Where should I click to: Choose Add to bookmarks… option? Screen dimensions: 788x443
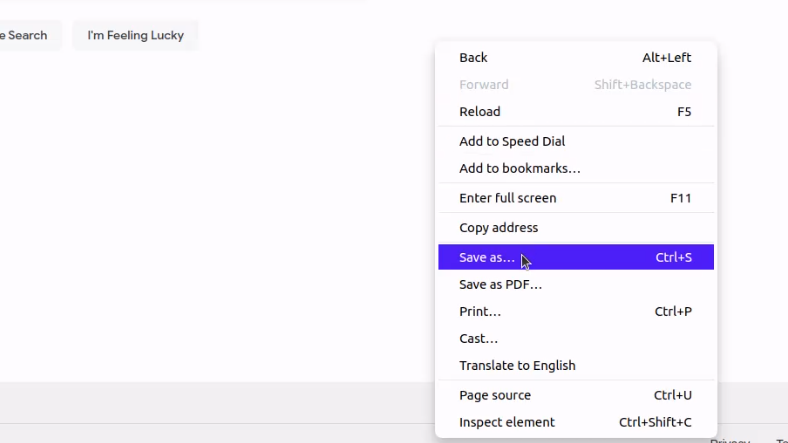[519, 169]
